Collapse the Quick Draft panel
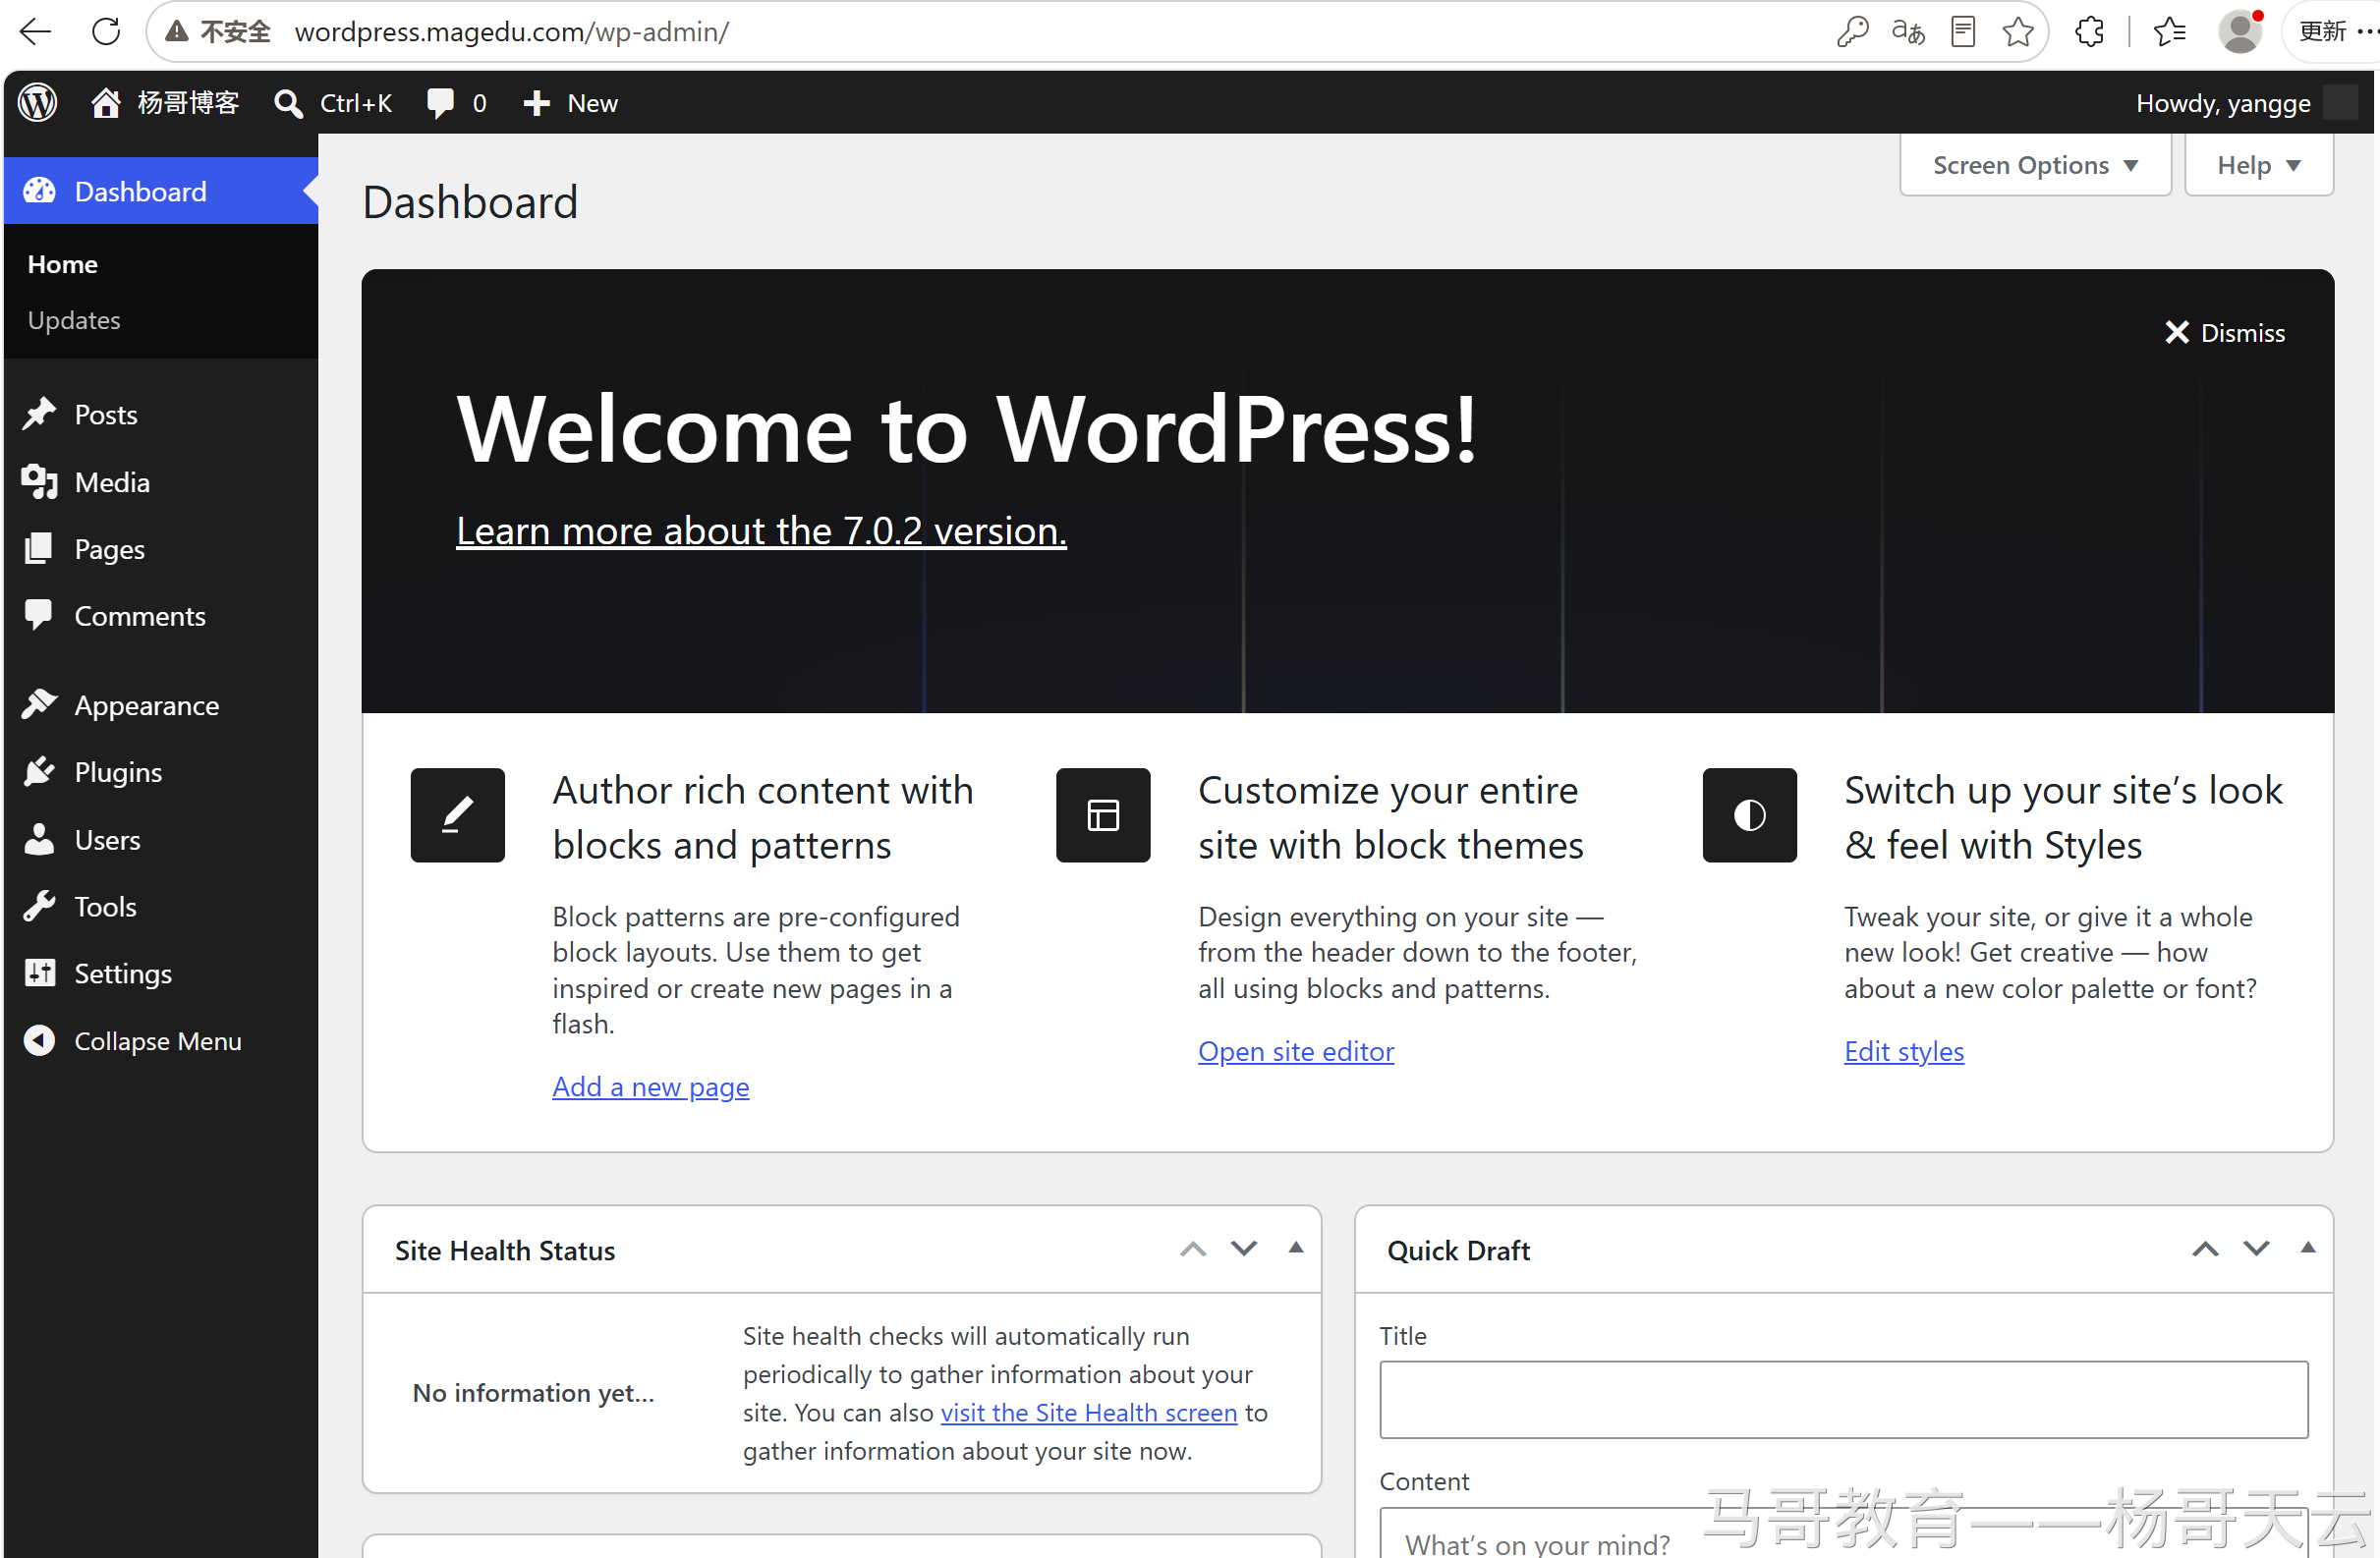The image size is (2380, 1558). coord(2308,1248)
